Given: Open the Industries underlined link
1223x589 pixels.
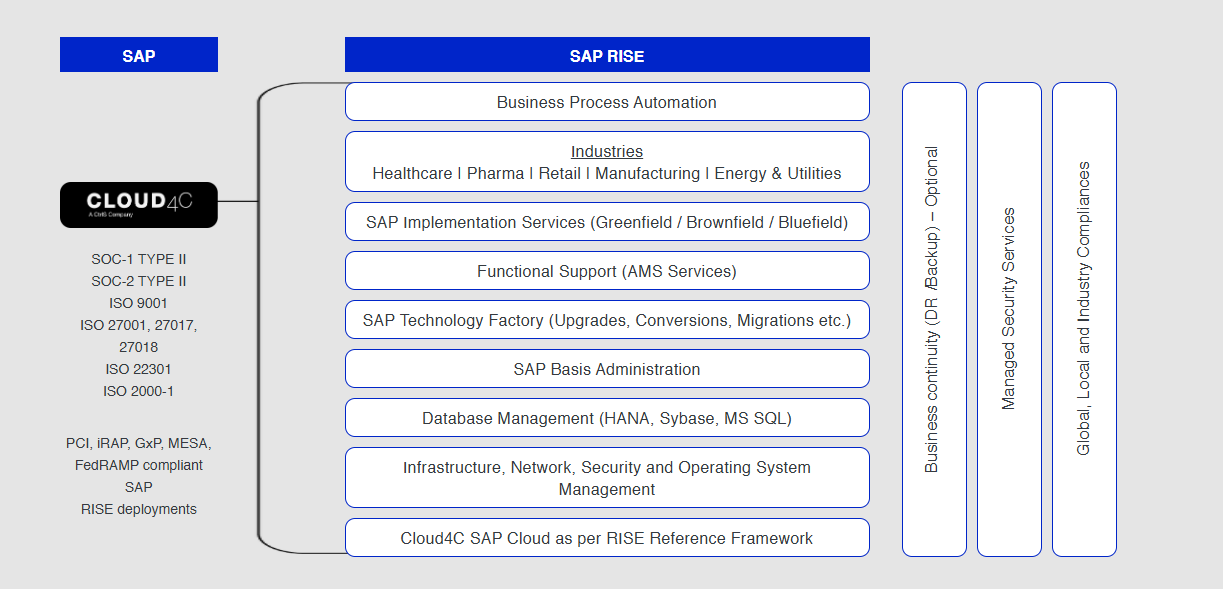Looking at the screenshot, I should (606, 152).
